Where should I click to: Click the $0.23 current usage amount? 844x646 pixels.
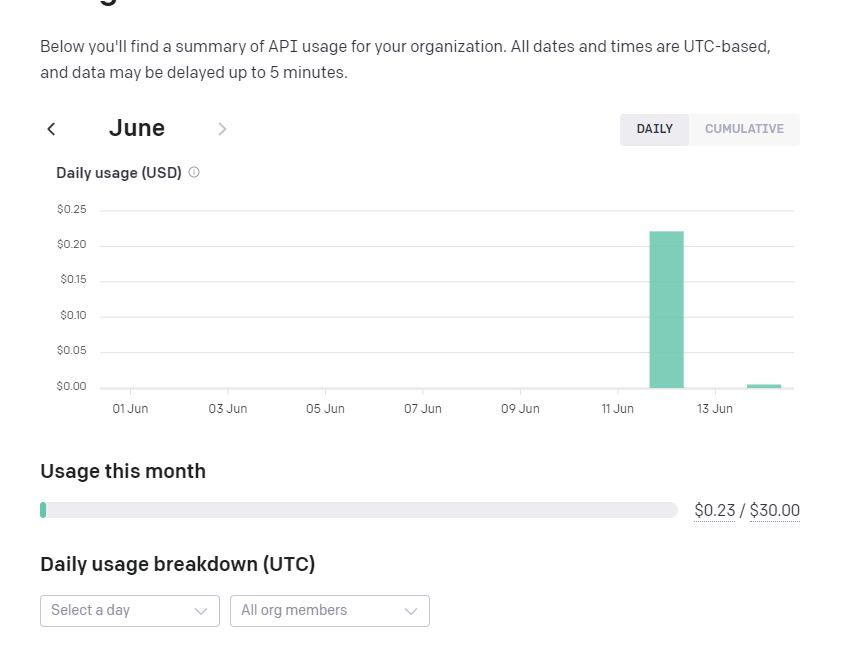(714, 511)
